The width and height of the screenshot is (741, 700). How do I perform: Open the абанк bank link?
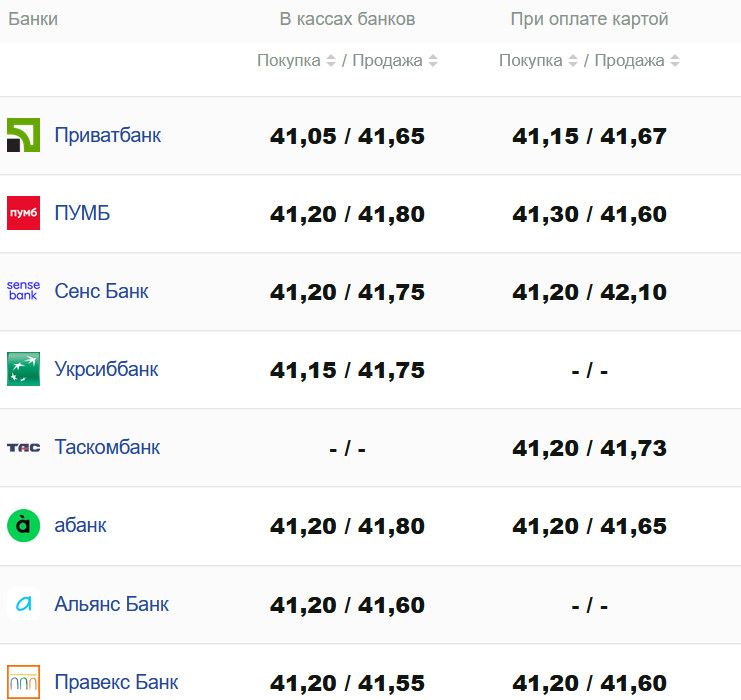(x=80, y=525)
